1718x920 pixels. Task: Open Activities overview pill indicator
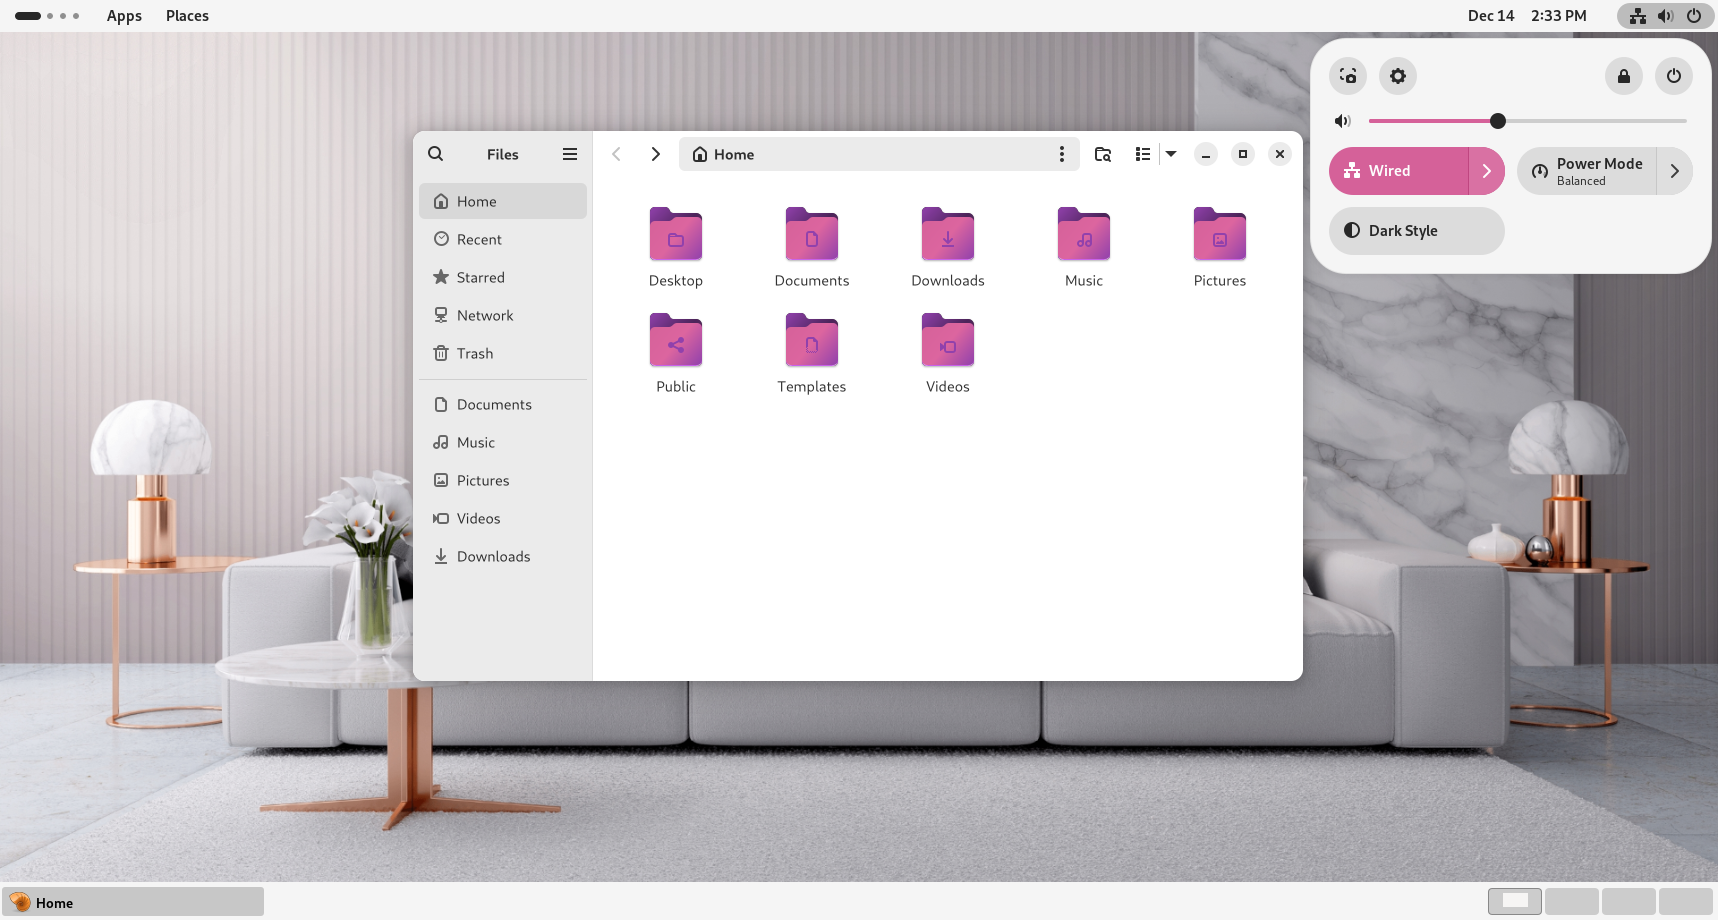[x=47, y=16]
